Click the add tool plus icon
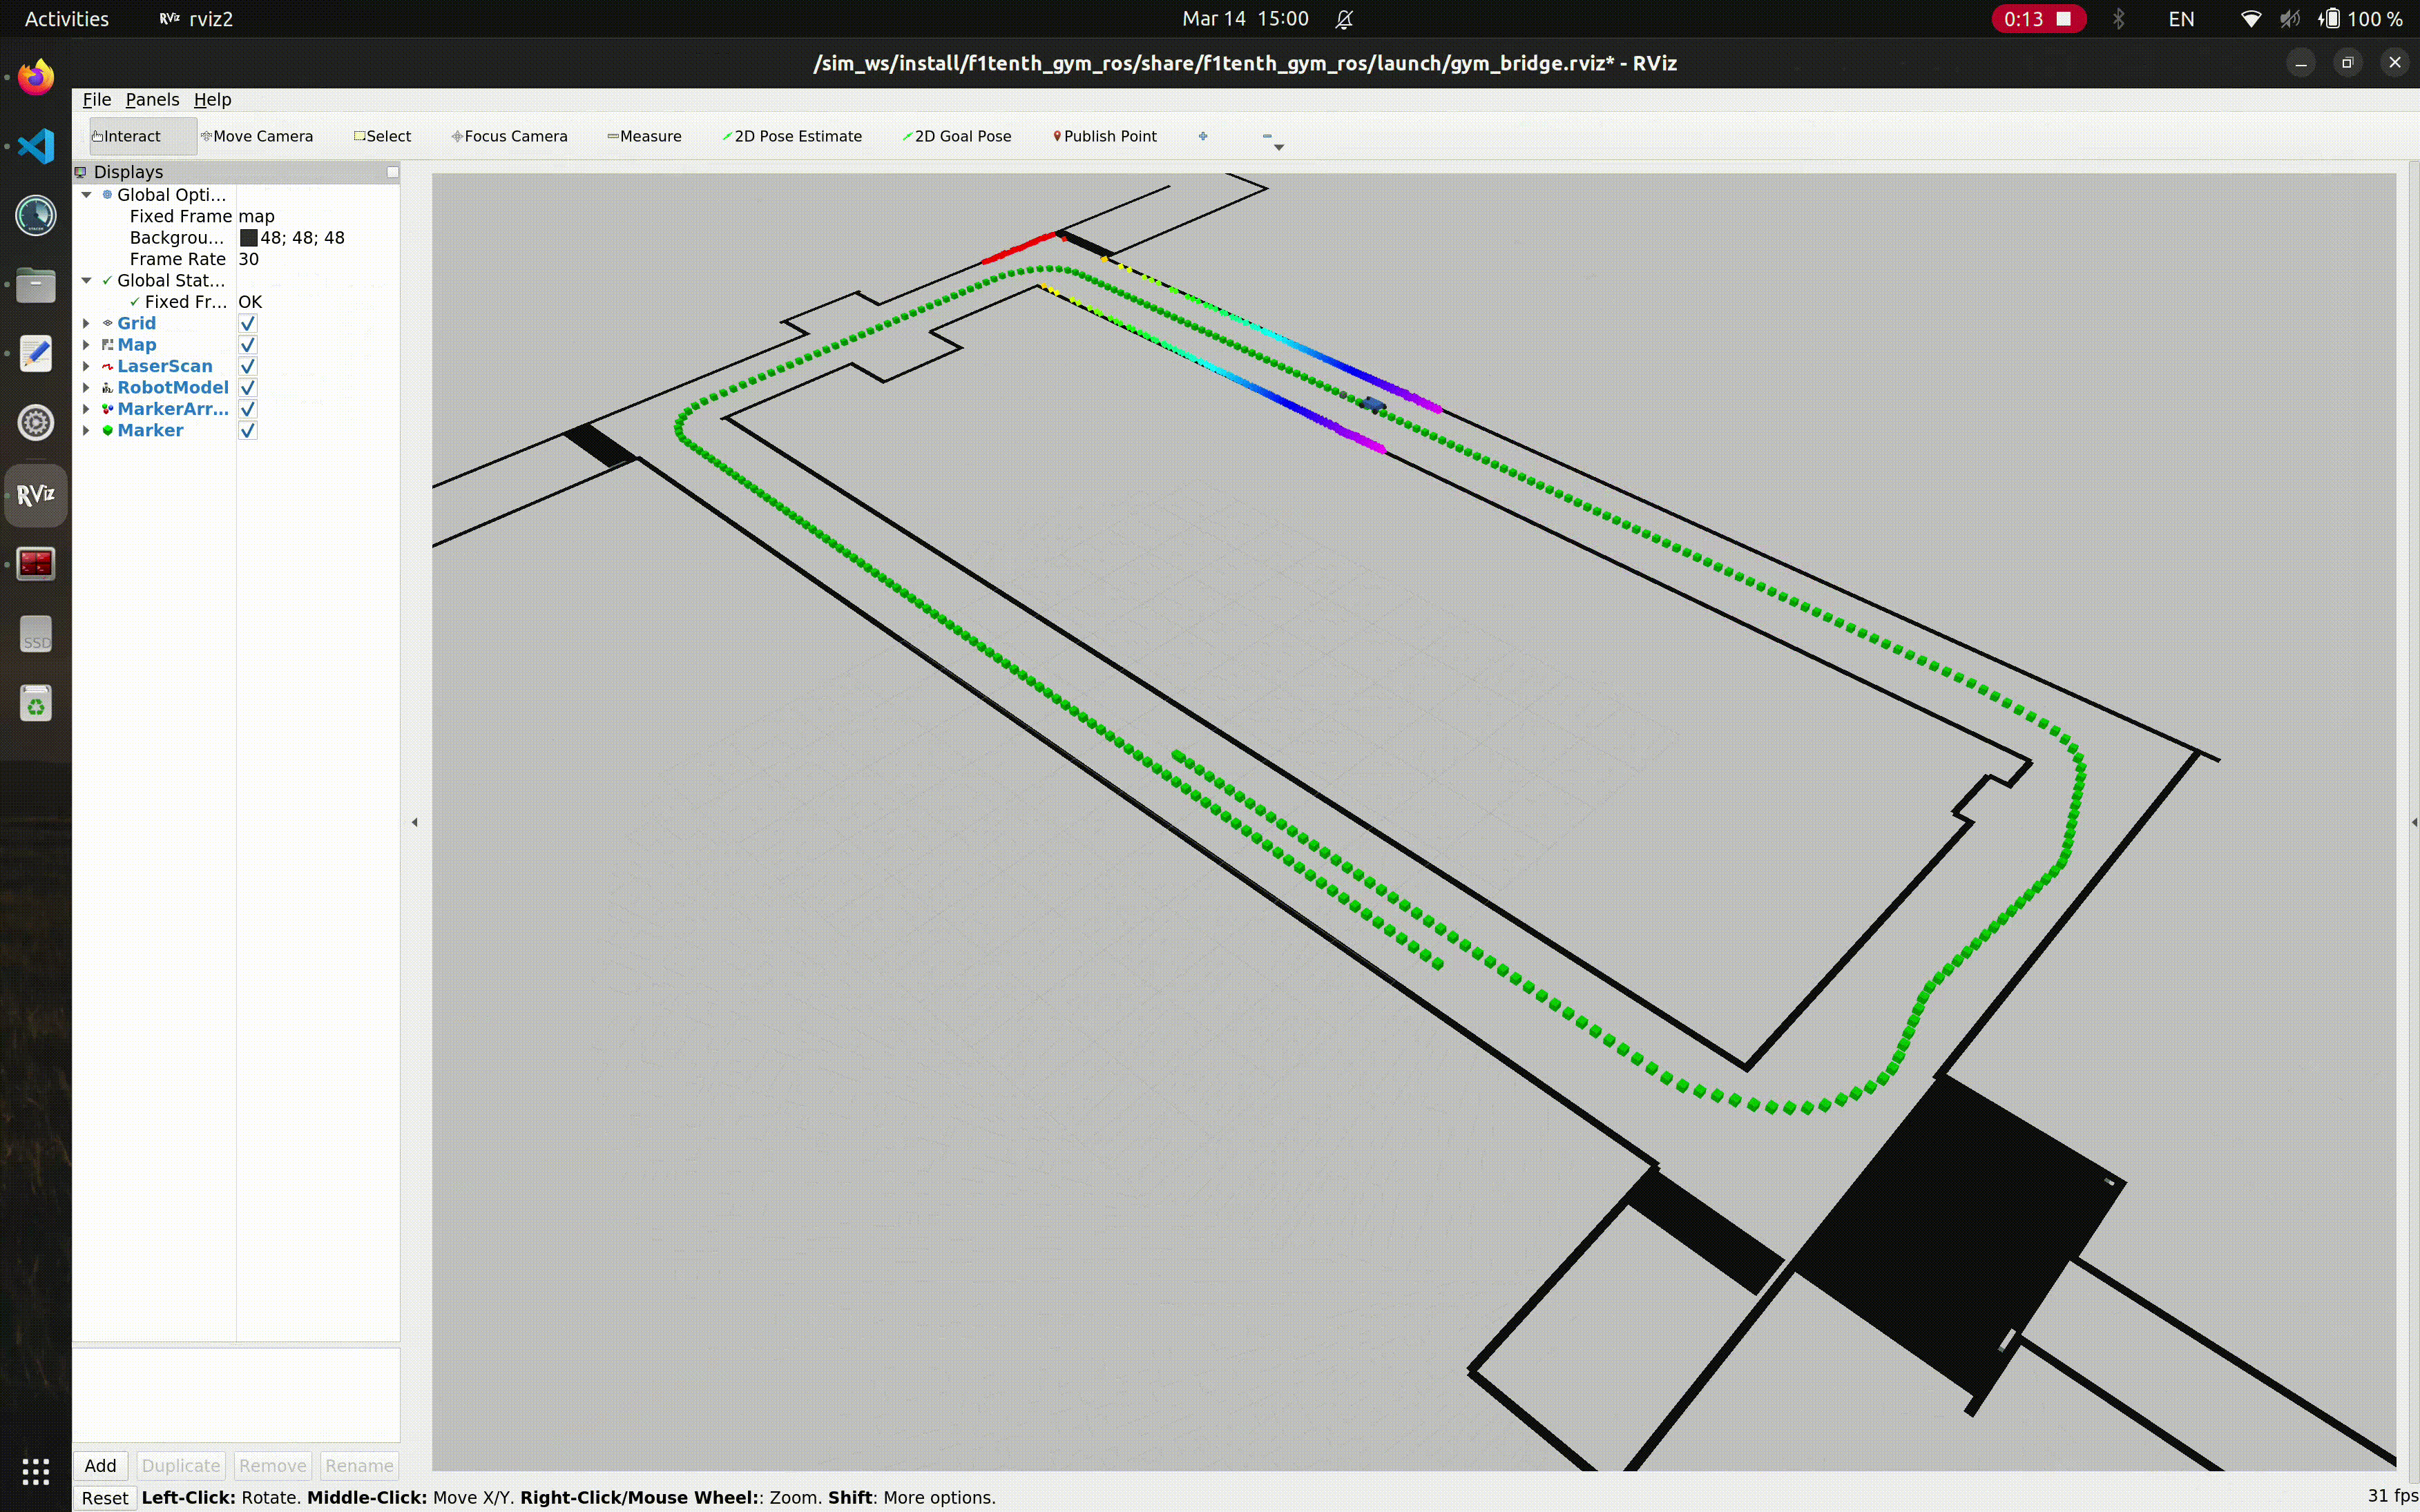The width and height of the screenshot is (2420, 1512). coord(1203,136)
